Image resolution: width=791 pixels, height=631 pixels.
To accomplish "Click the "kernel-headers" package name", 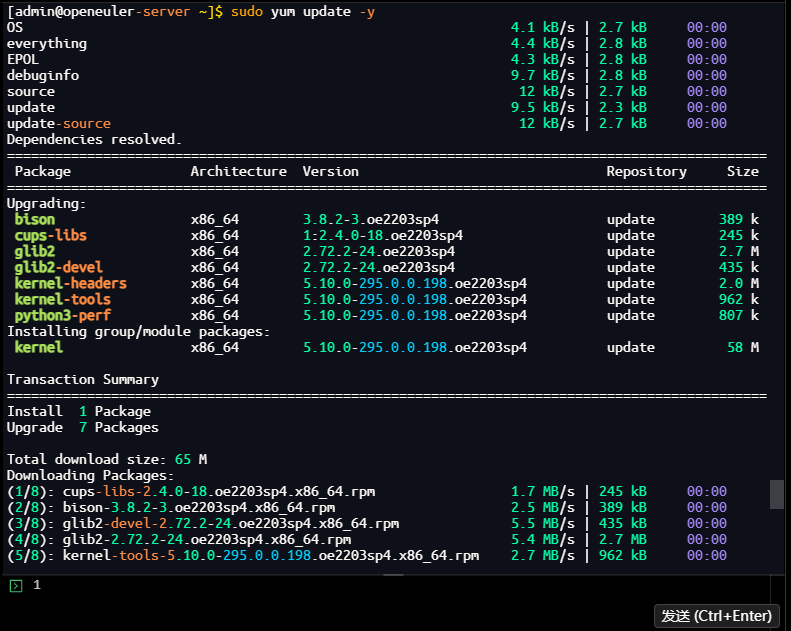I will coord(70,283).
